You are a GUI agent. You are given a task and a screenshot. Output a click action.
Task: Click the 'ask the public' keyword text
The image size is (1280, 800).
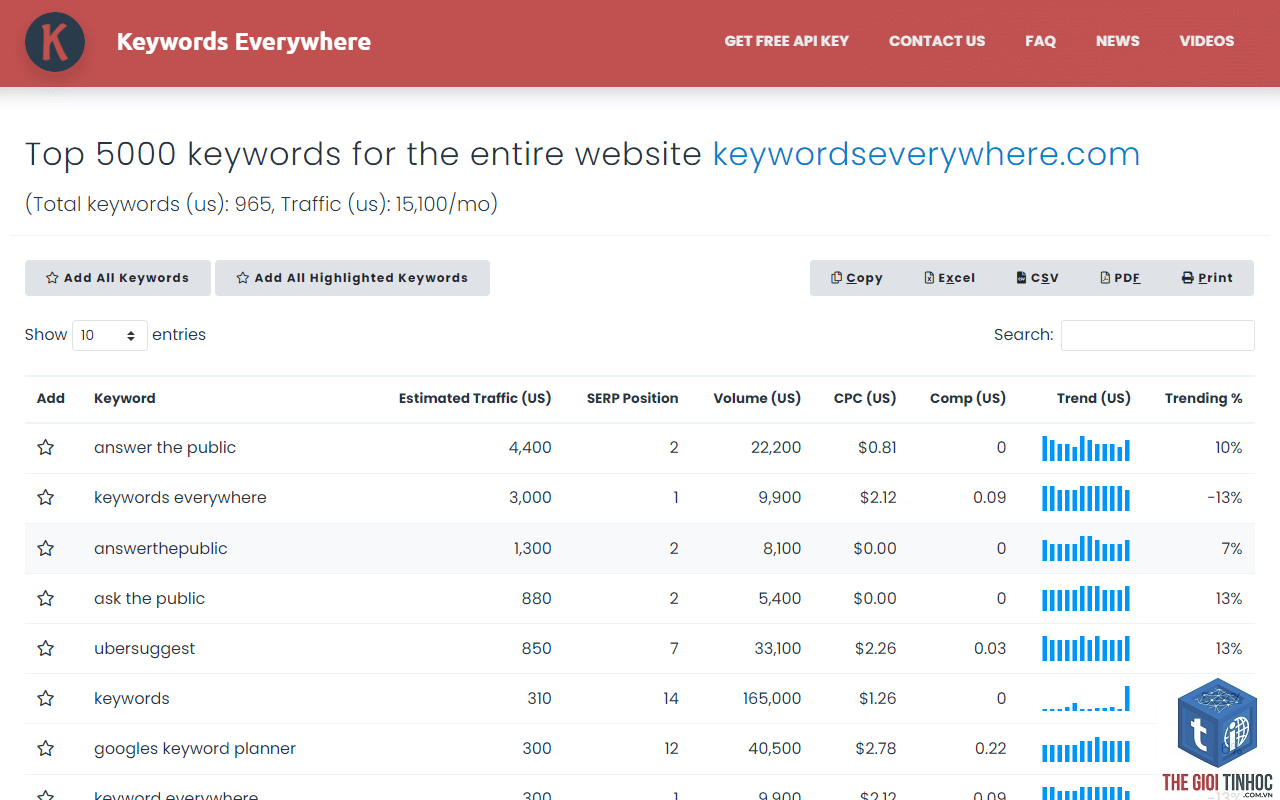tap(150, 598)
